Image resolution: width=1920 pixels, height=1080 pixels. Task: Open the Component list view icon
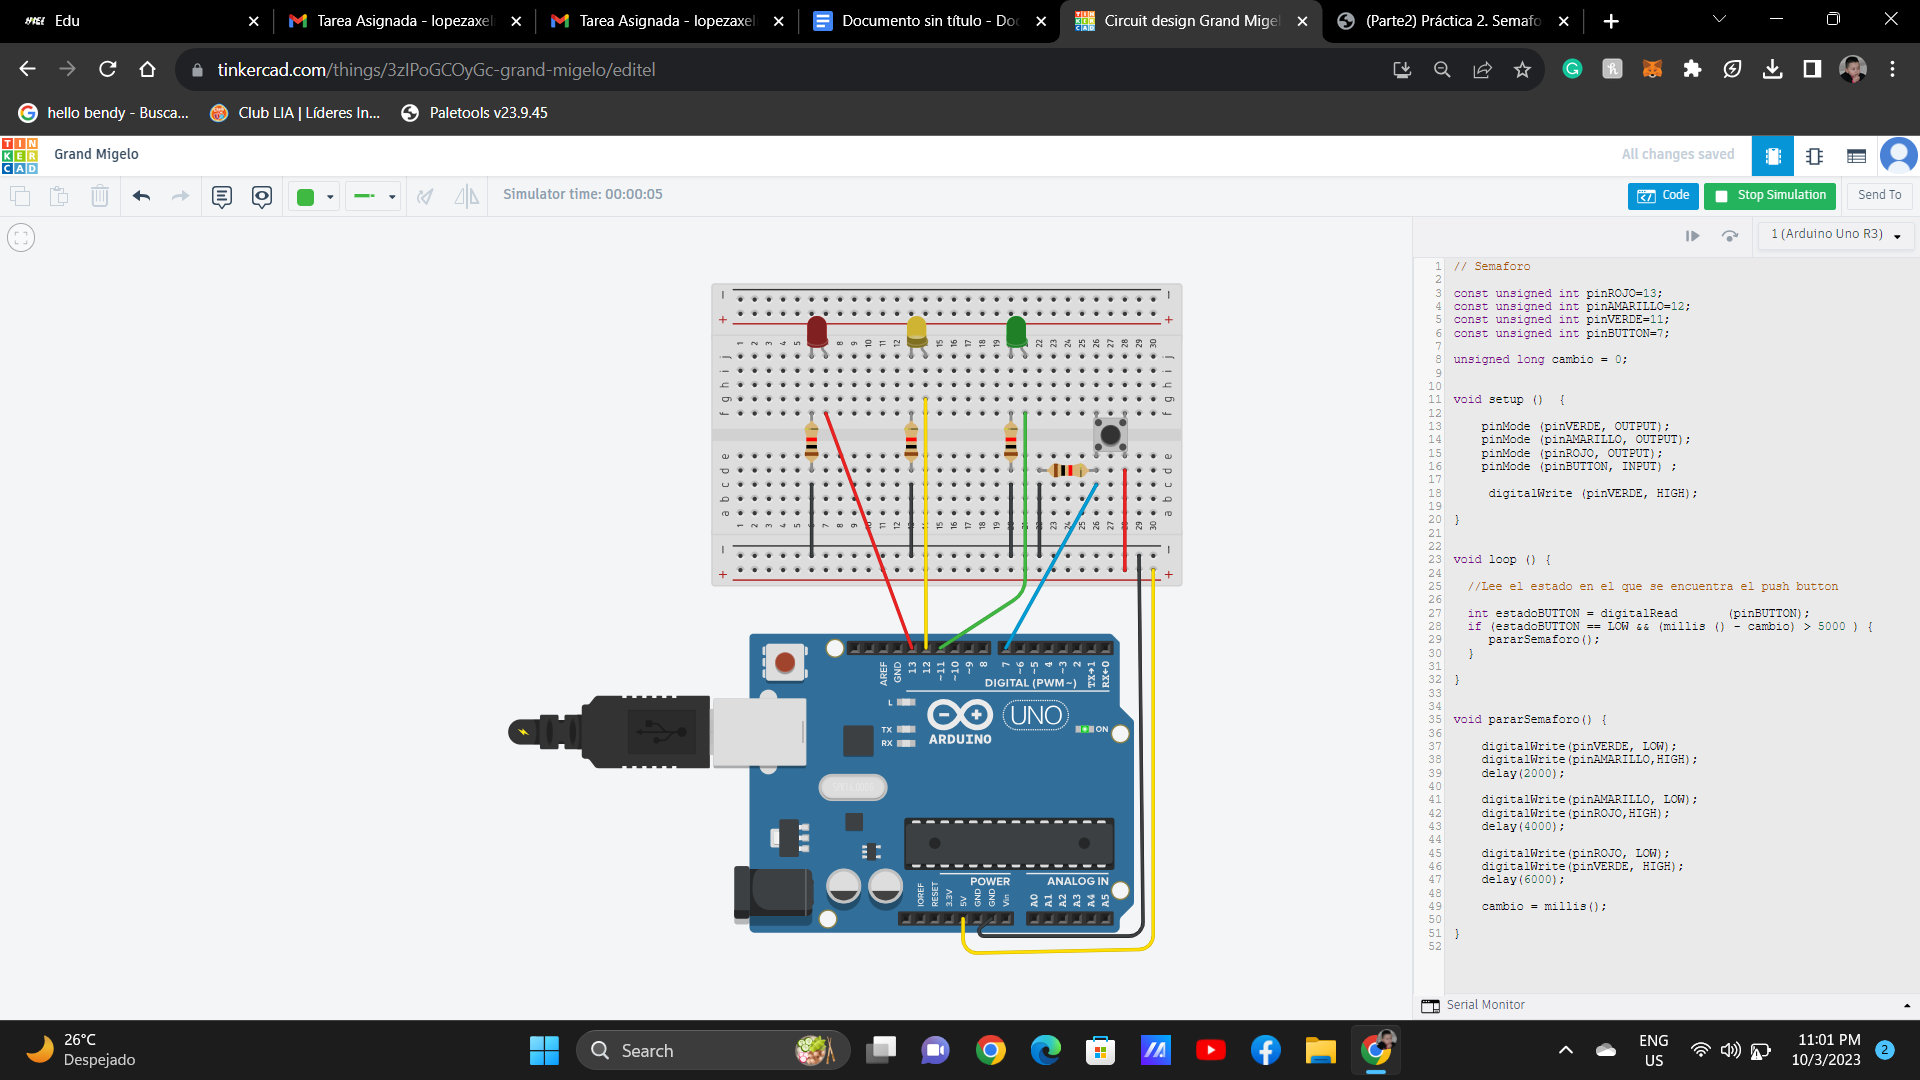pos(1856,156)
